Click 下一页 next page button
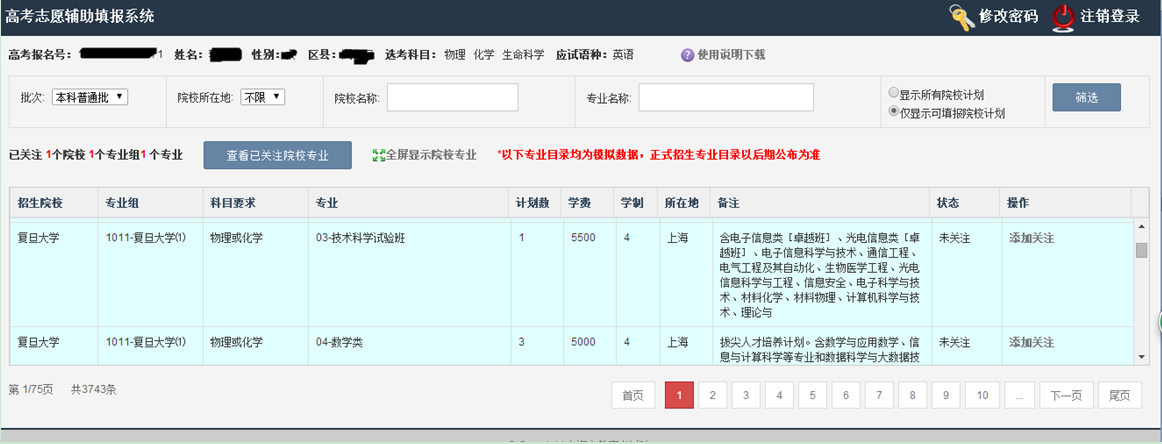Image resolution: width=1162 pixels, height=444 pixels. click(1066, 396)
